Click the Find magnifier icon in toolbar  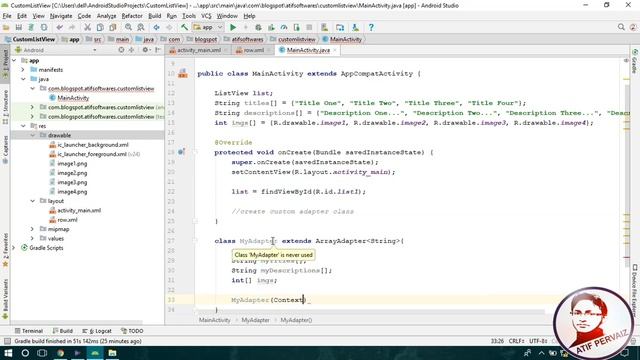(128, 27)
